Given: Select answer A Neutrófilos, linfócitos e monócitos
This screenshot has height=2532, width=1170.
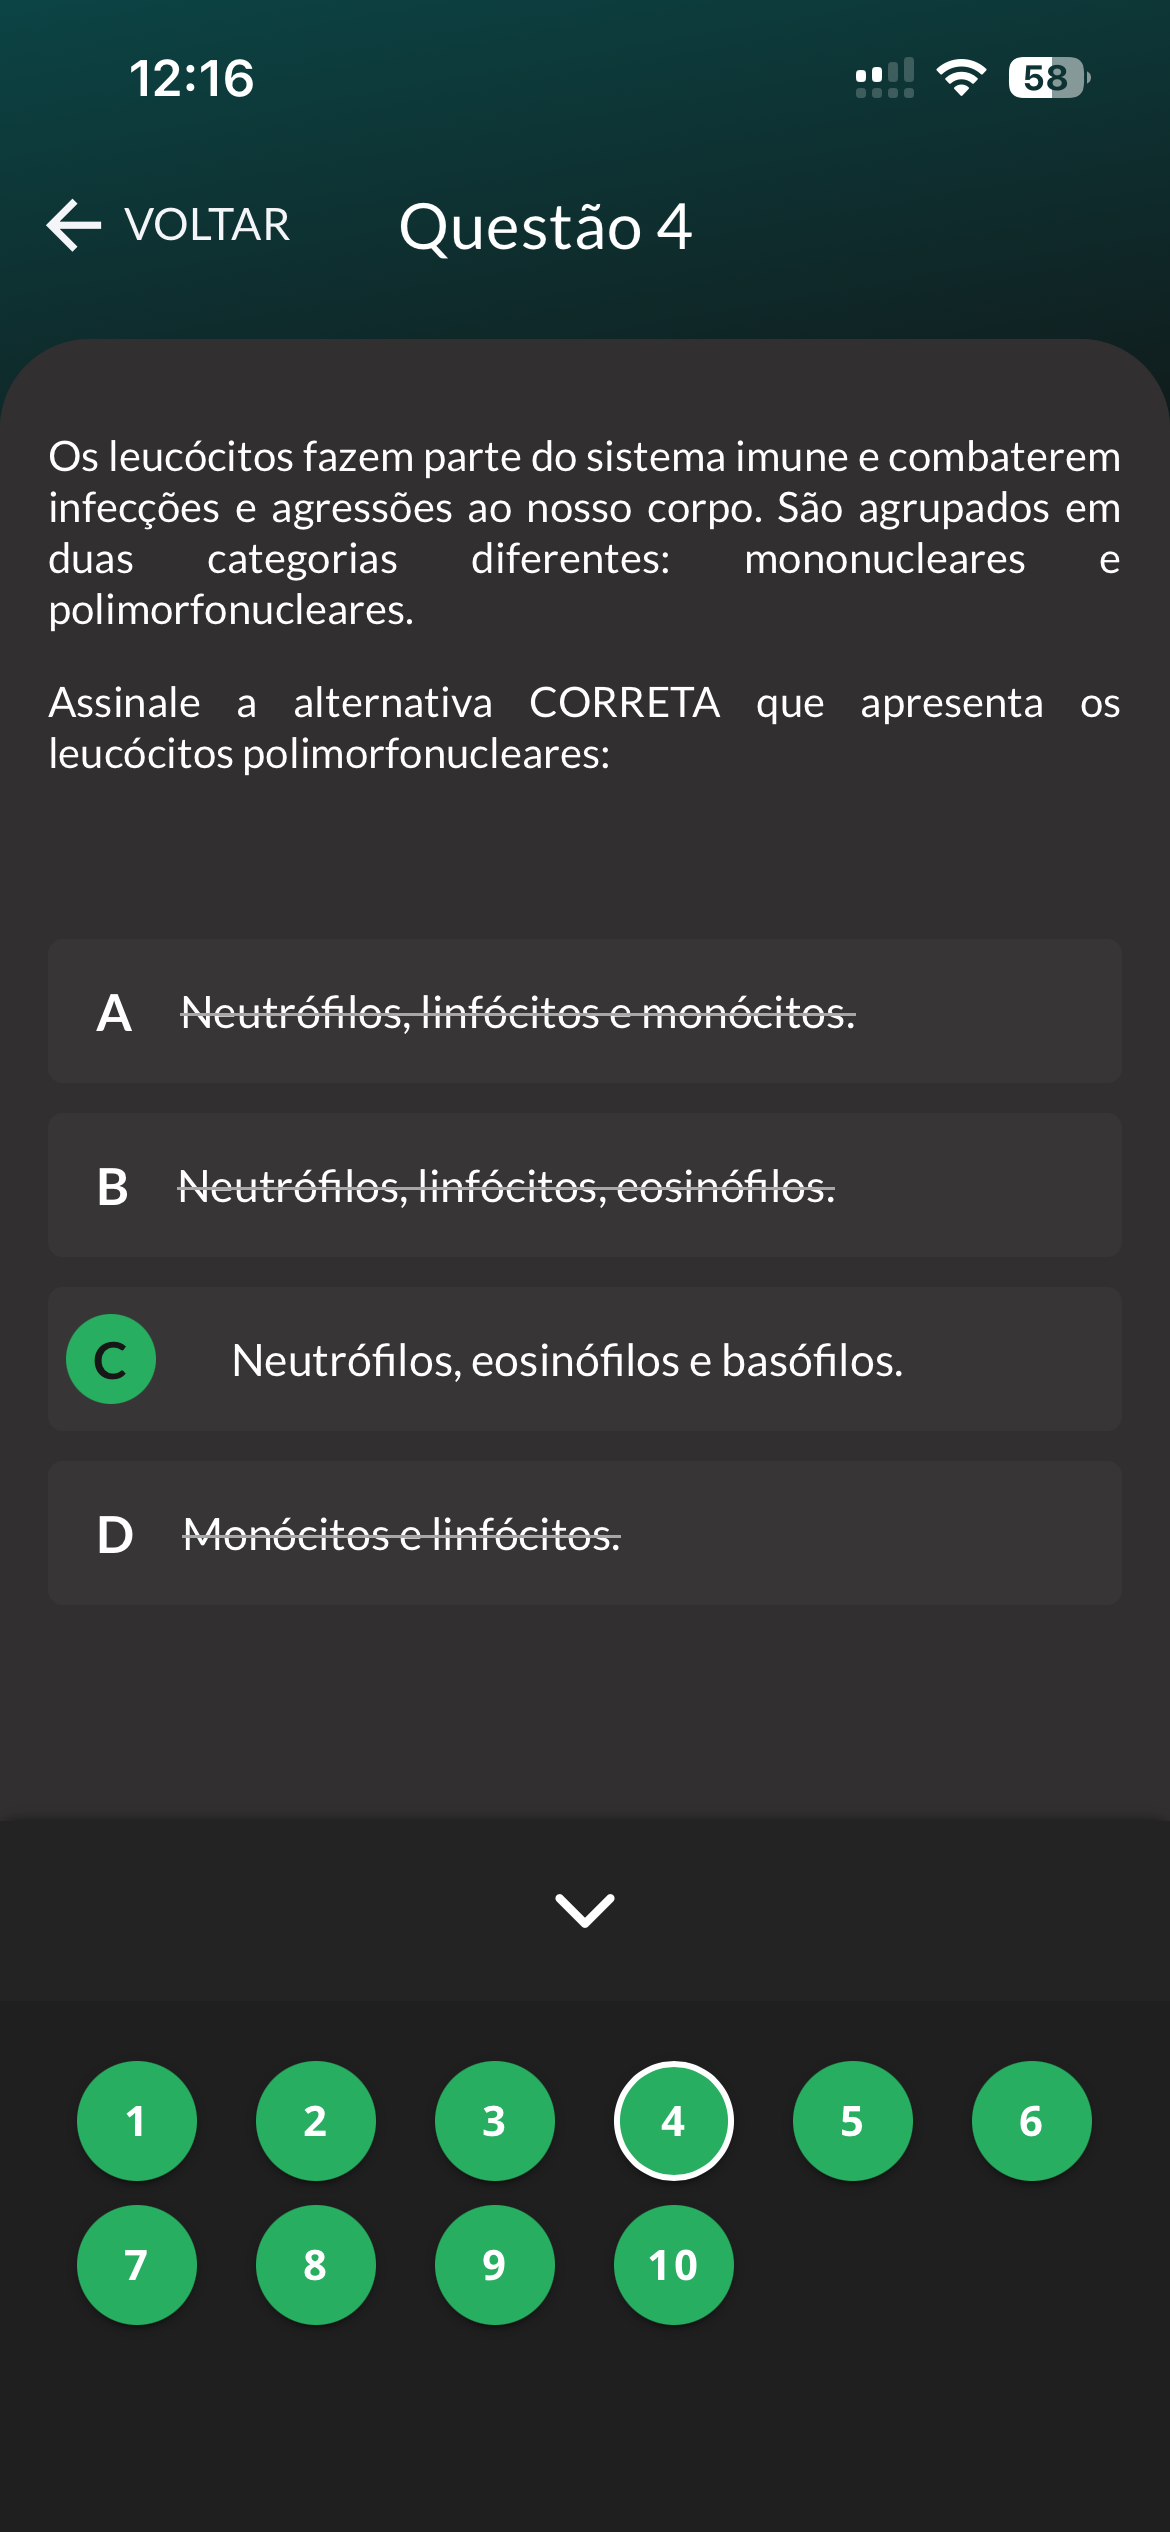Looking at the screenshot, I should pos(584,1011).
